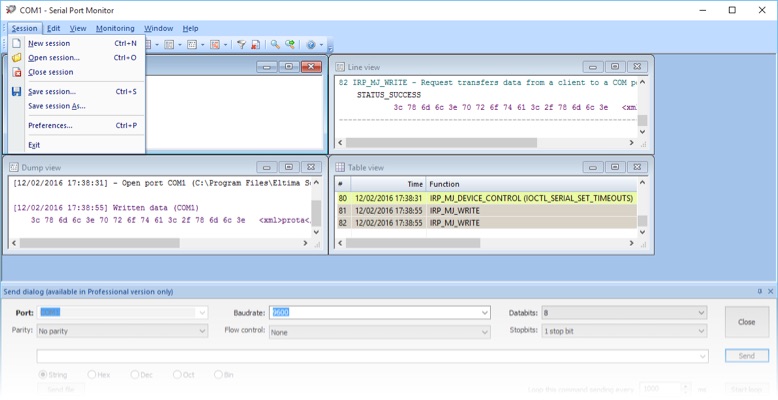Image resolution: width=778 pixels, height=400 pixels.
Task: Click the Session menu title
Action: (x=25, y=28)
